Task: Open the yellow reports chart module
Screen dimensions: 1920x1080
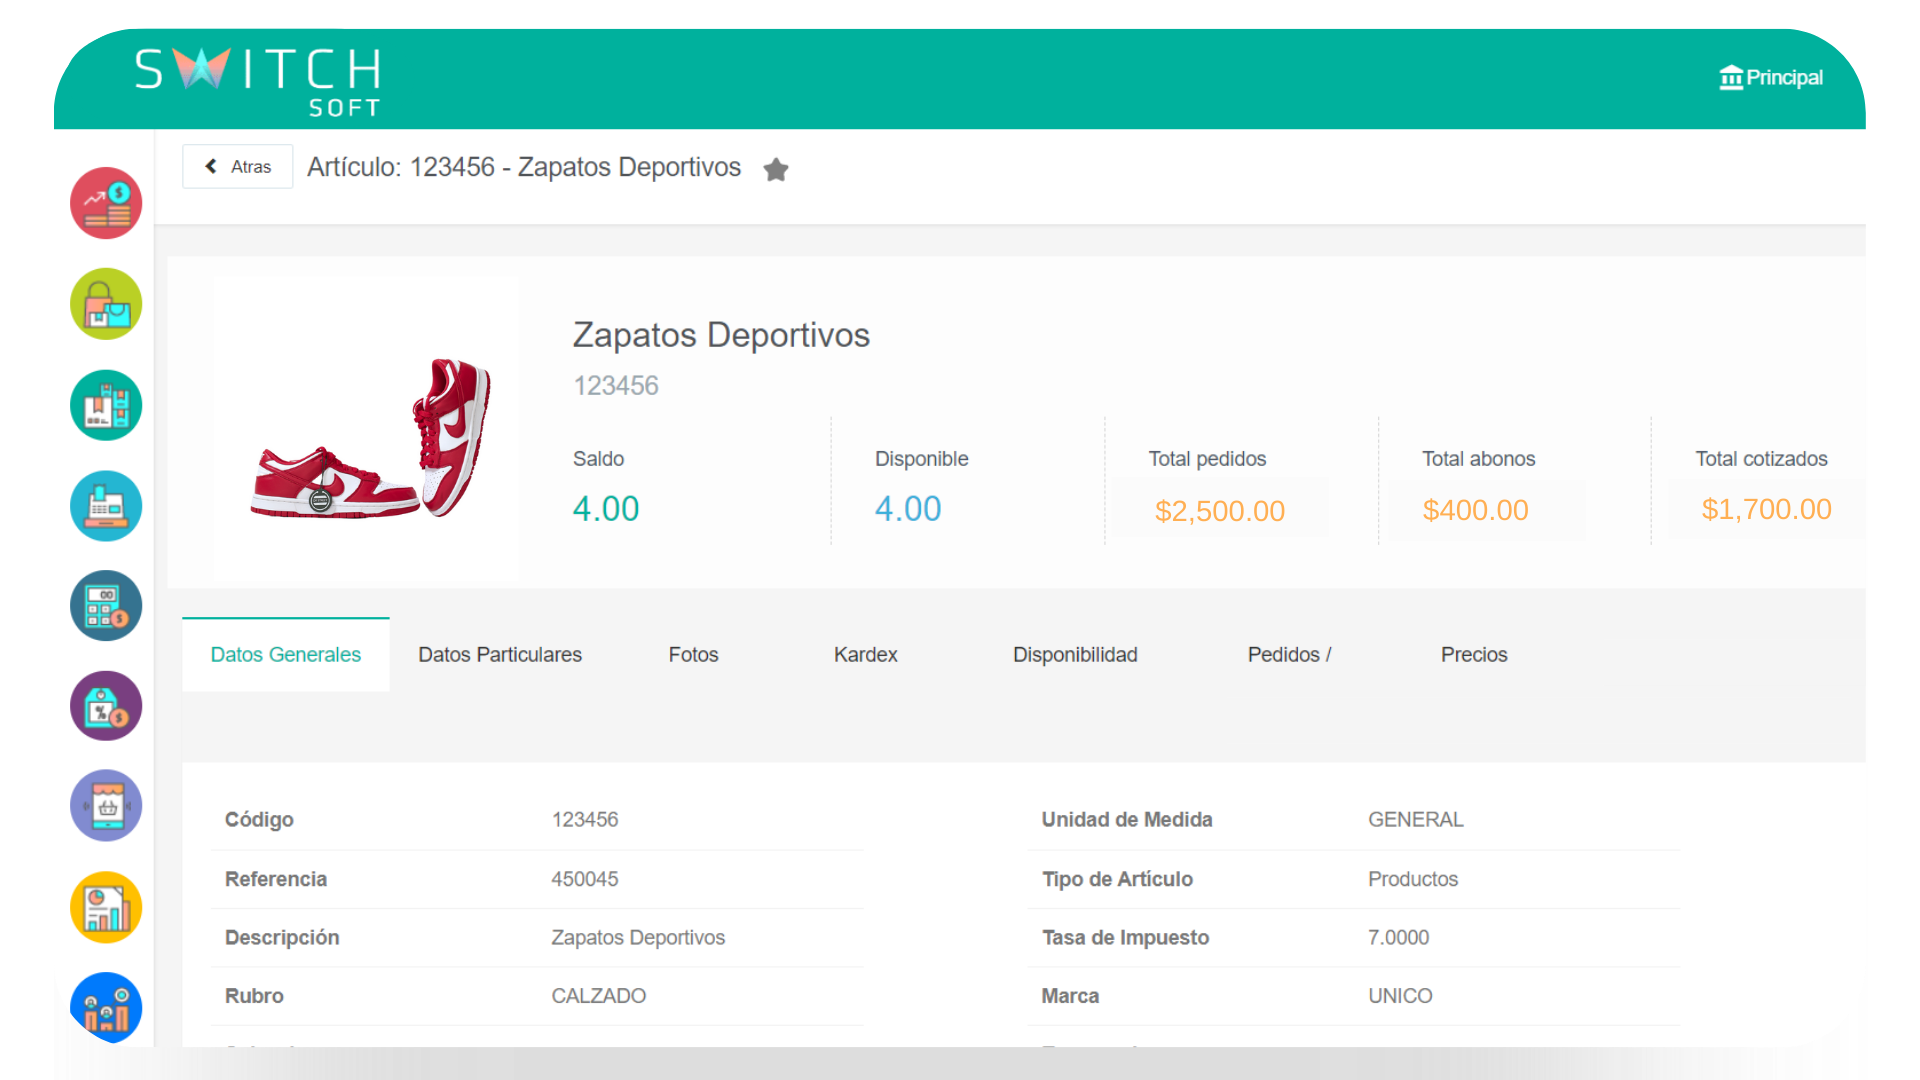Action: click(x=106, y=907)
